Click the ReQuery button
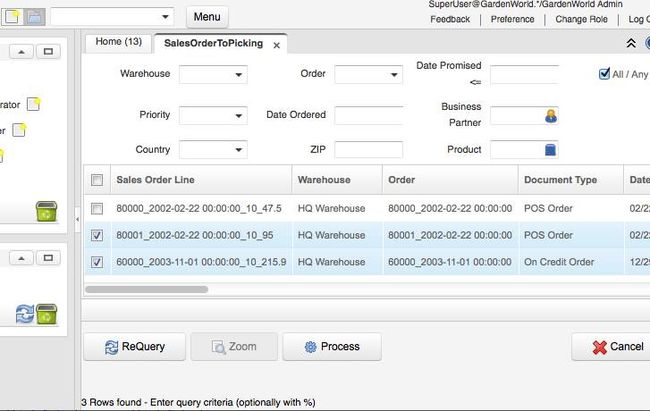 pos(137,347)
